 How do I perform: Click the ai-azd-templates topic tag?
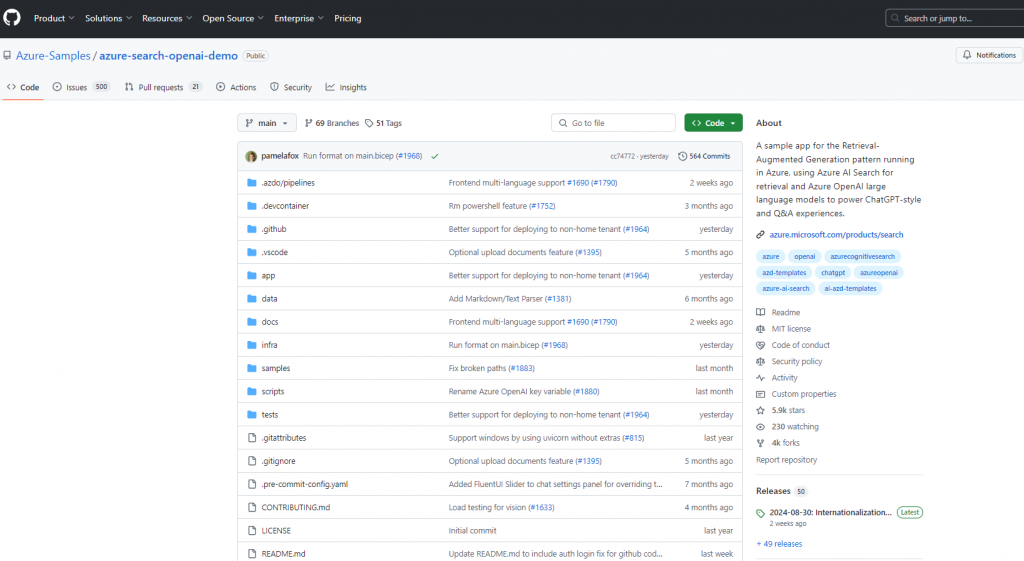click(x=850, y=289)
